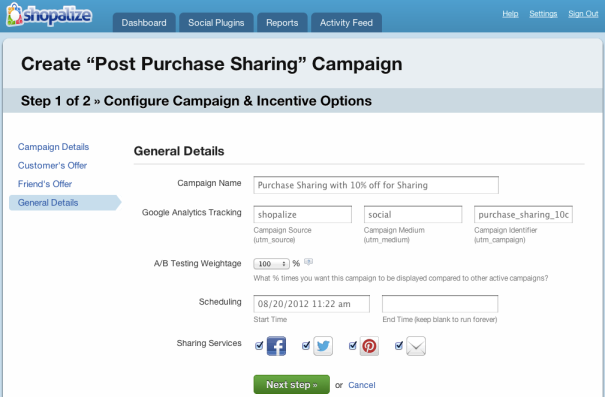Select the Facebook sharing icon

(x=276, y=346)
